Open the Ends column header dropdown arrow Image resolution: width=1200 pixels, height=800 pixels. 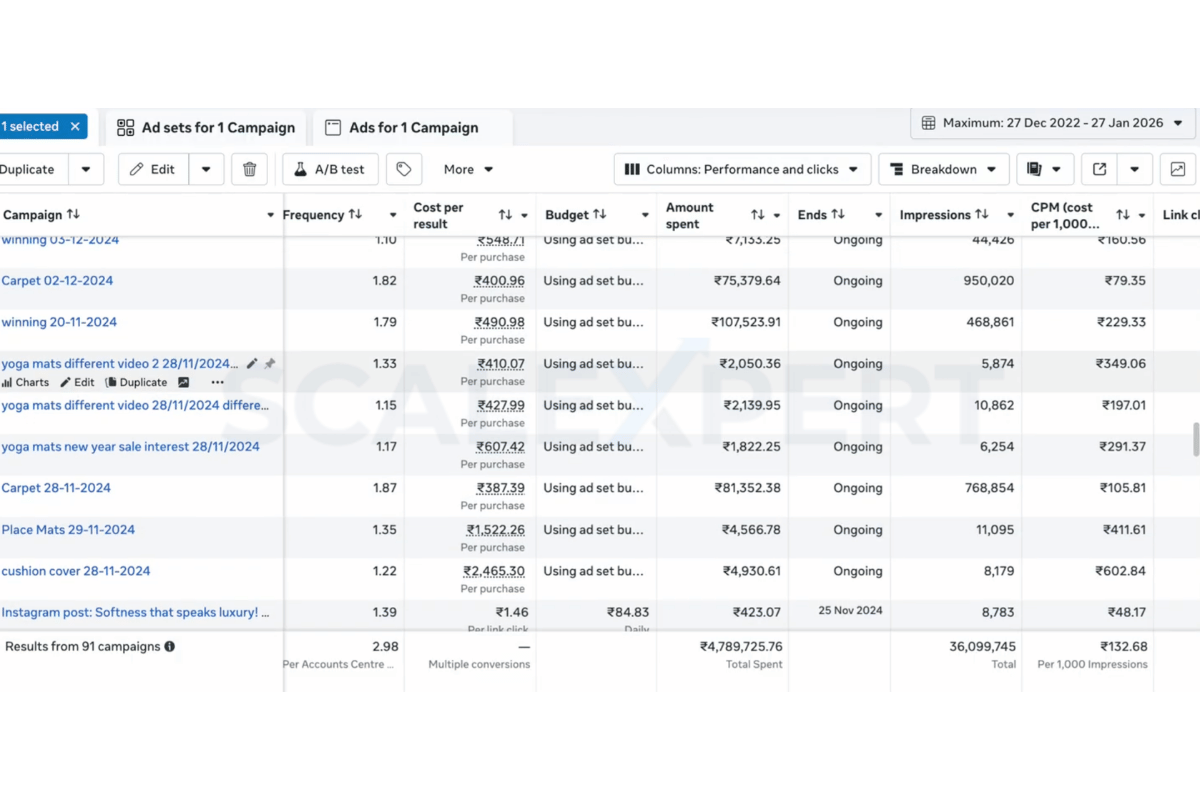coord(879,215)
